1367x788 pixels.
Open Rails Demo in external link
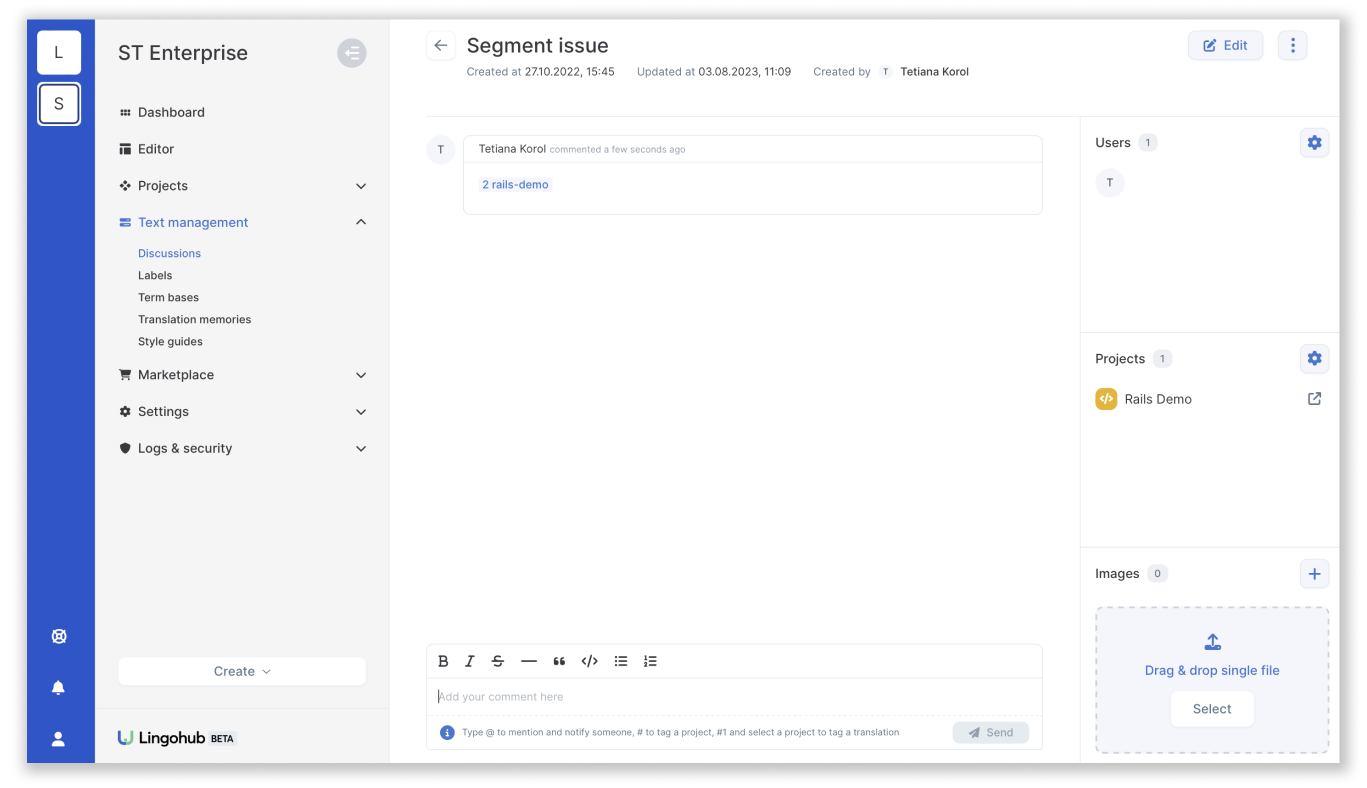click(x=1315, y=399)
